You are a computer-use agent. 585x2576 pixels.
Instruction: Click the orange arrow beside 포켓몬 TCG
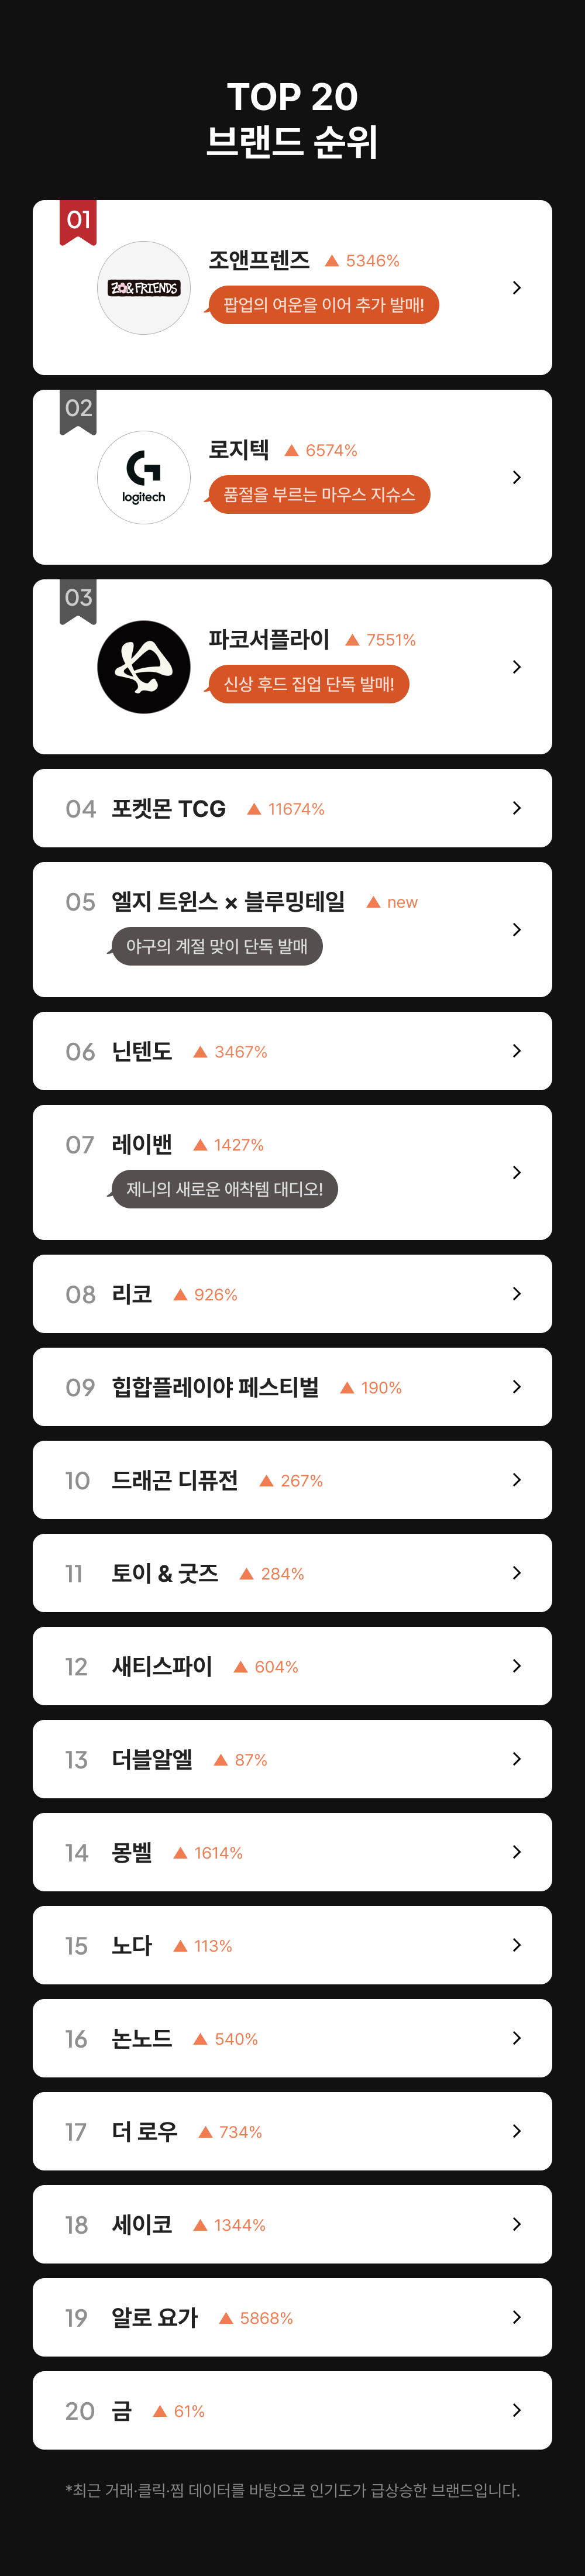tap(254, 809)
